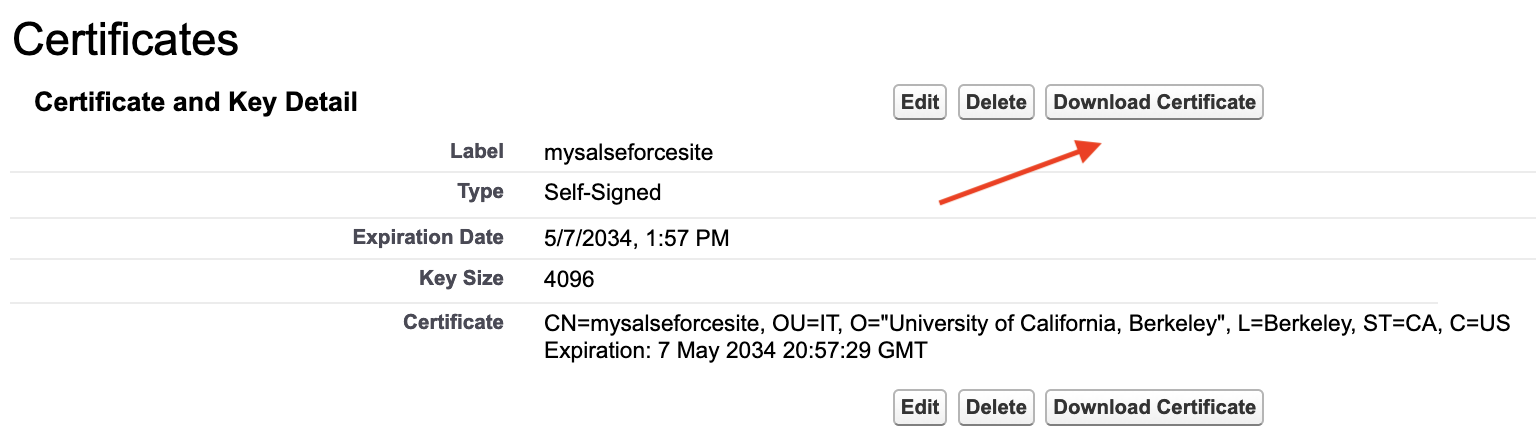Viewport: 1536px width, 438px height.
Task: Click the Label field name
Action: click(477, 152)
